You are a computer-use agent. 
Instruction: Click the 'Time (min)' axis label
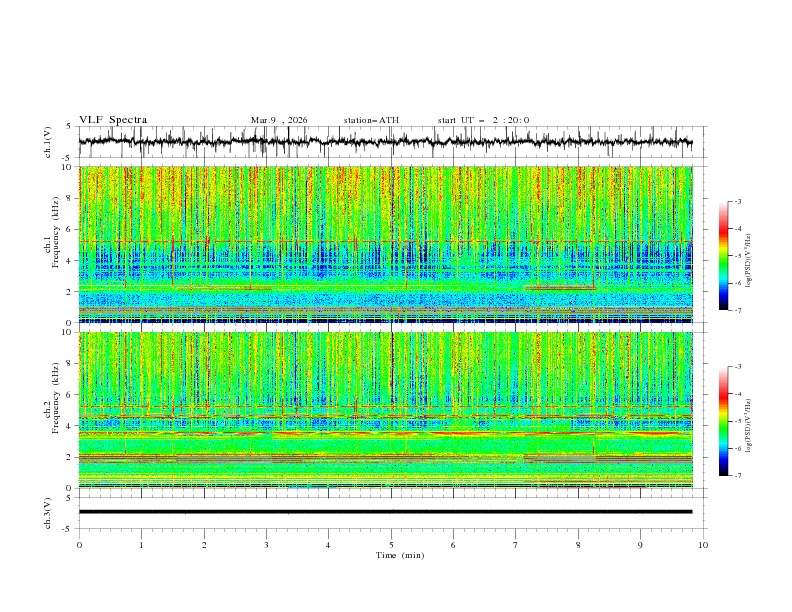pyautogui.click(x=400, y=555)
